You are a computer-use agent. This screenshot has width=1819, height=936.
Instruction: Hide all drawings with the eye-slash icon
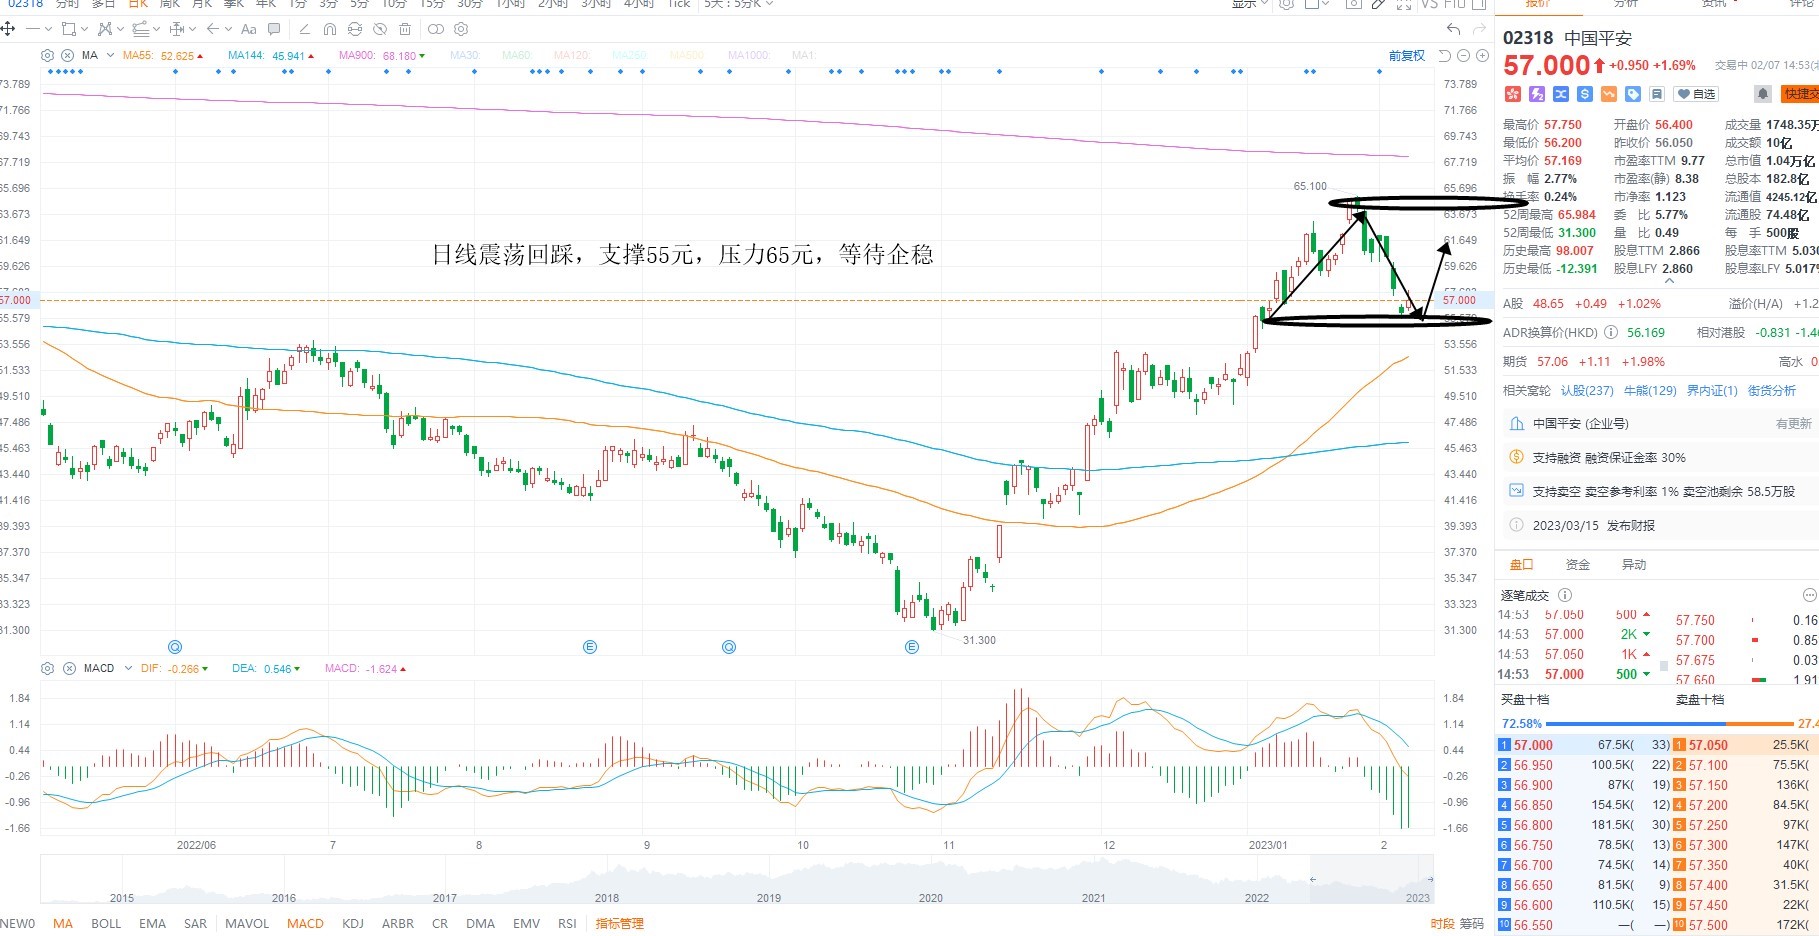click(380, 29)
